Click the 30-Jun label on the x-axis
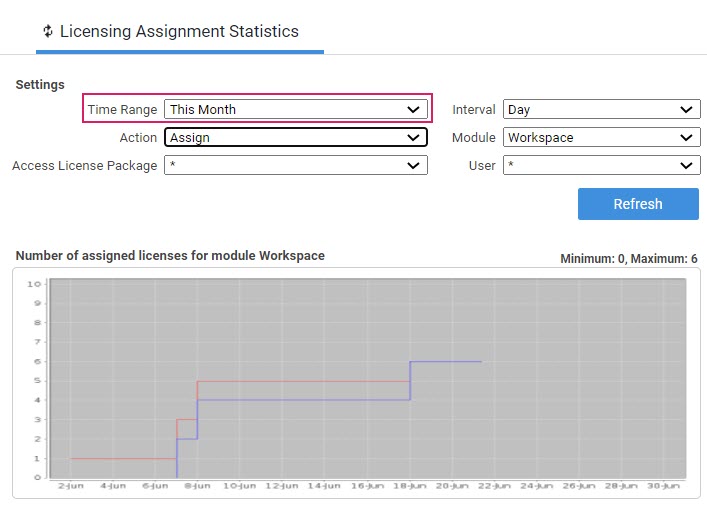The height and width of the screenshot is (507, 707). (664, 486)
